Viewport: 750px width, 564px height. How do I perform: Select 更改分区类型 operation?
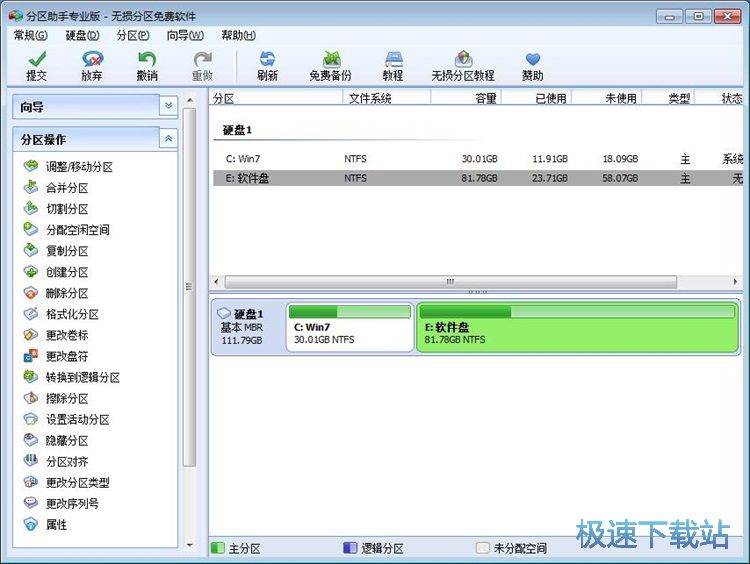click(66, 482)
